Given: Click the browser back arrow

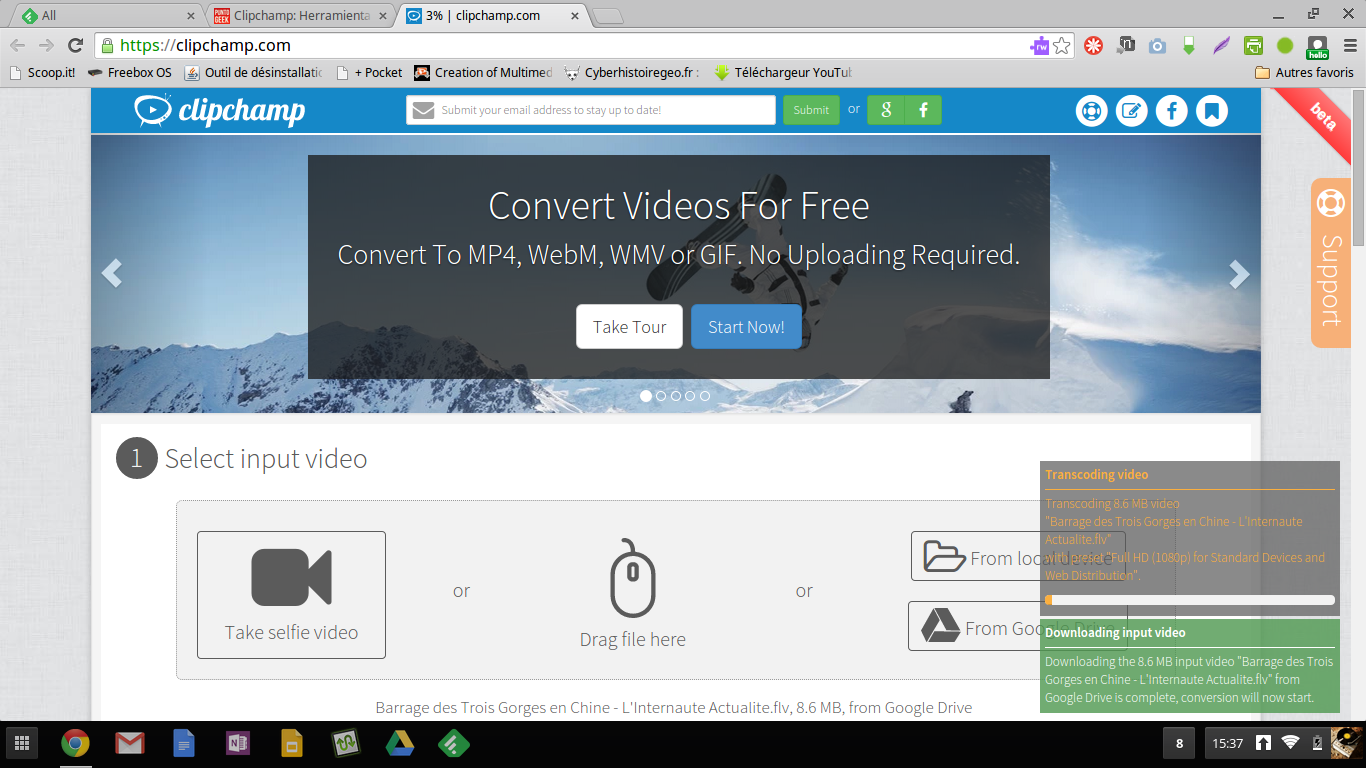Looking at the screenshot, I should coord(17,45).
